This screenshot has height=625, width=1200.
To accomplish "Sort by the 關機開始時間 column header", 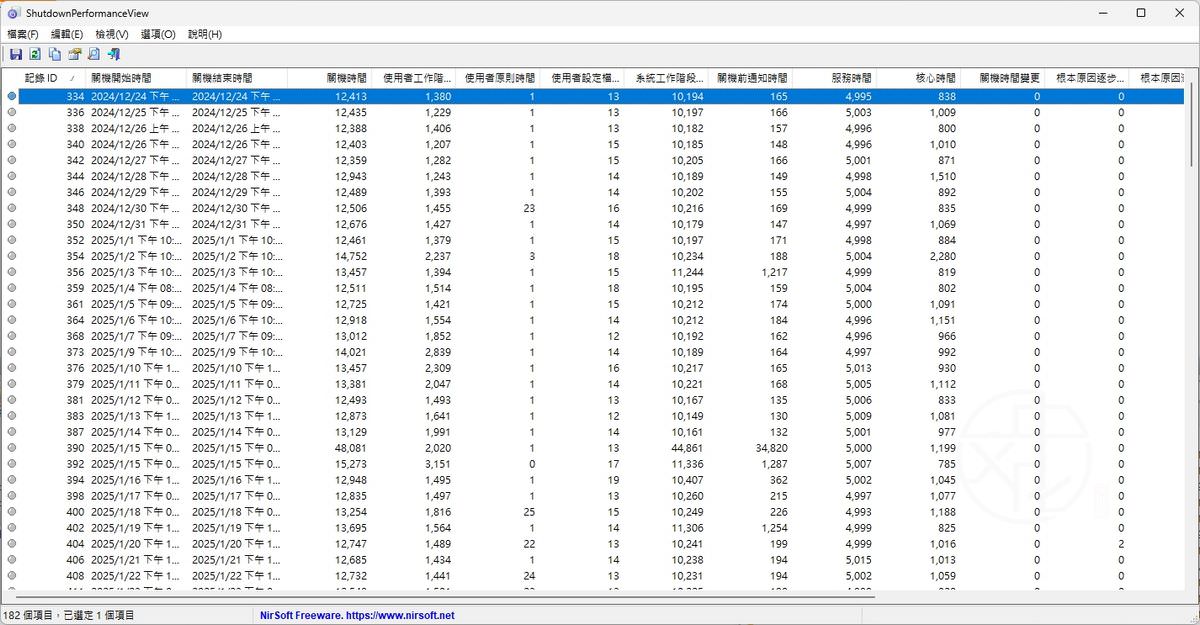I will (136, 77).
